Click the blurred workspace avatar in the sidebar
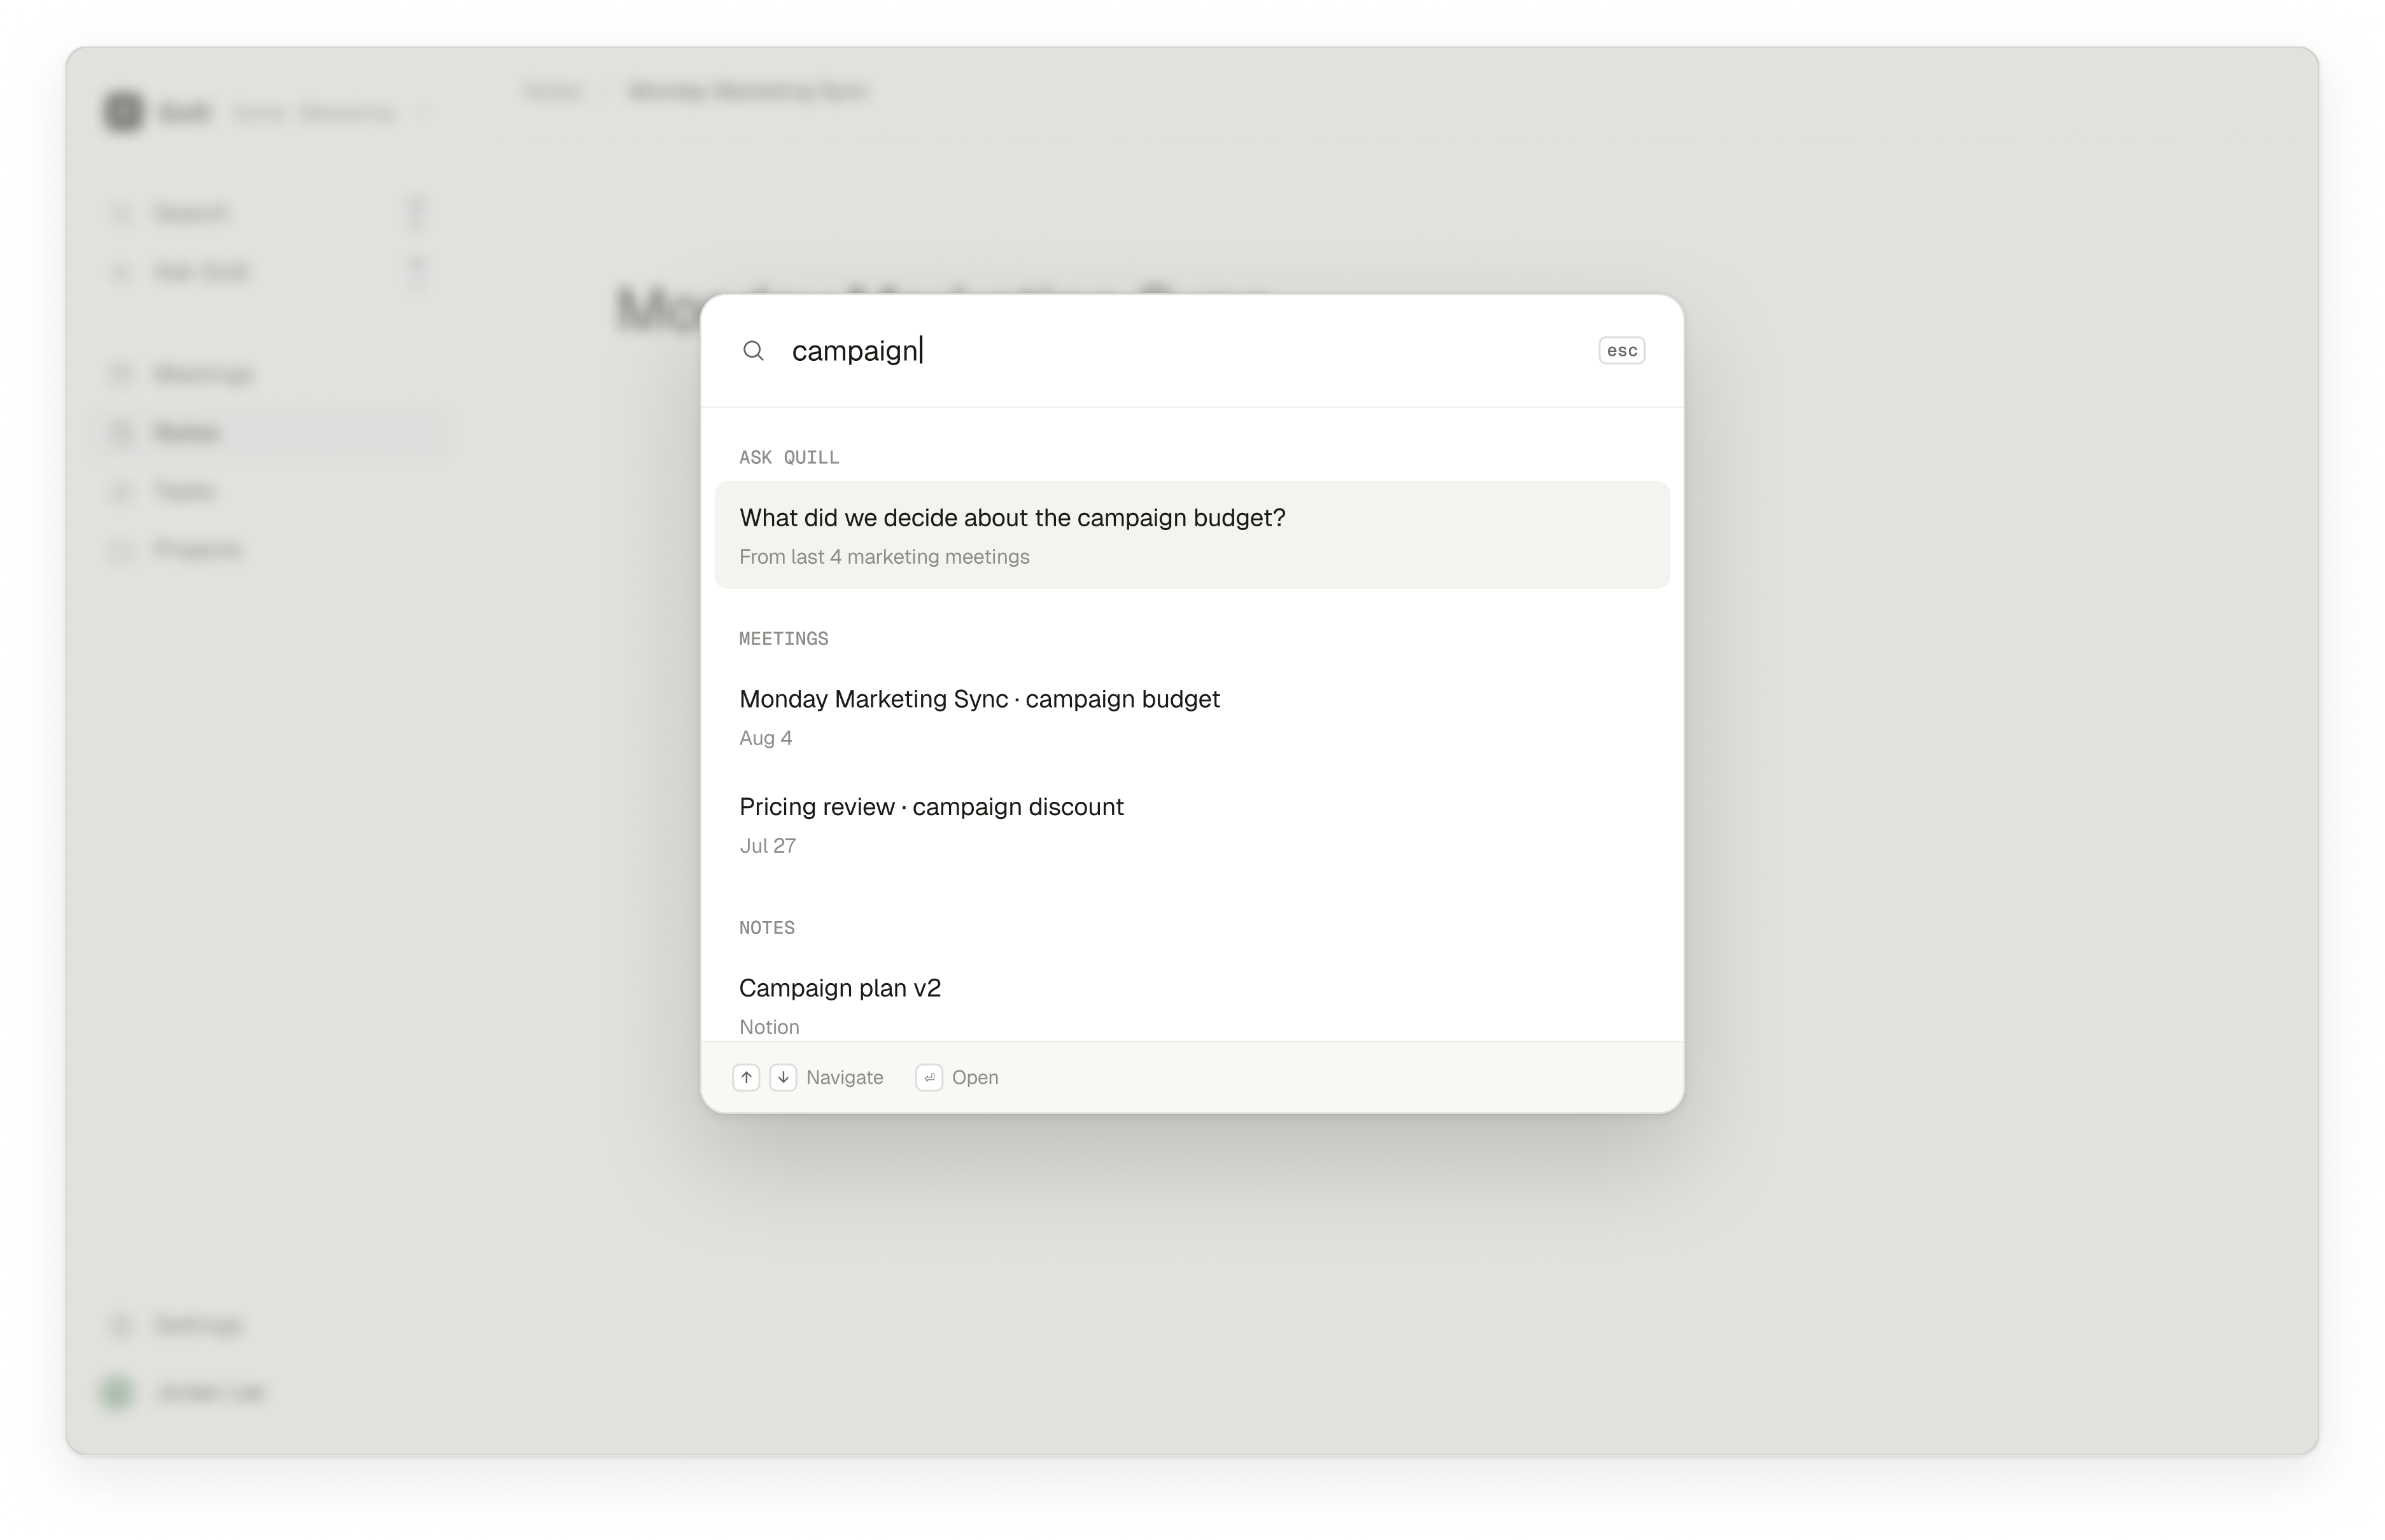The height and width of the screenshot is (1540, 2385). [124, 112]
